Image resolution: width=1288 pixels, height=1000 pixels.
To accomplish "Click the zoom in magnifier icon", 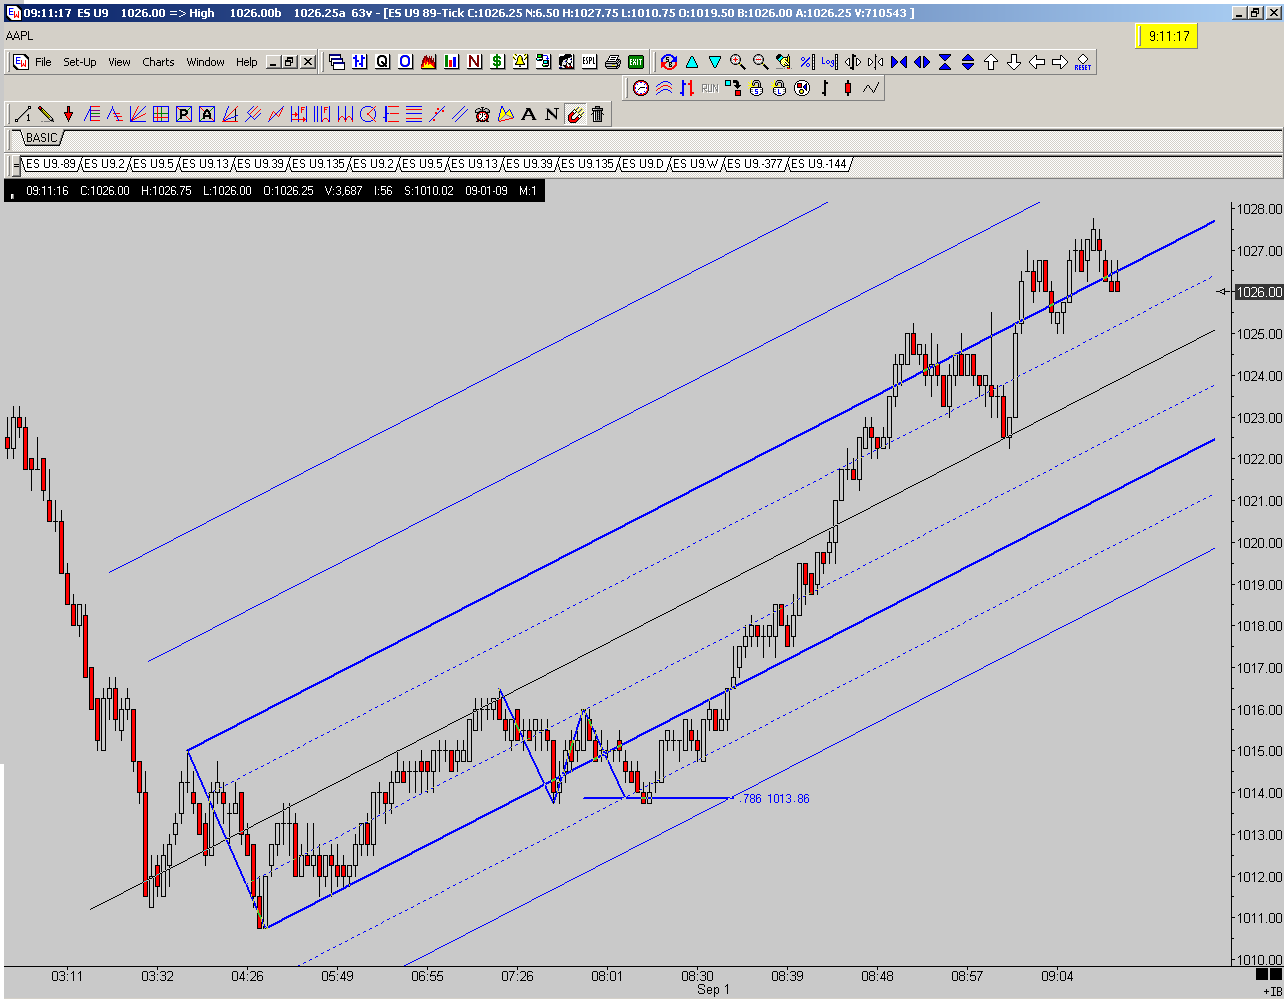I will [x=738, y=62].
